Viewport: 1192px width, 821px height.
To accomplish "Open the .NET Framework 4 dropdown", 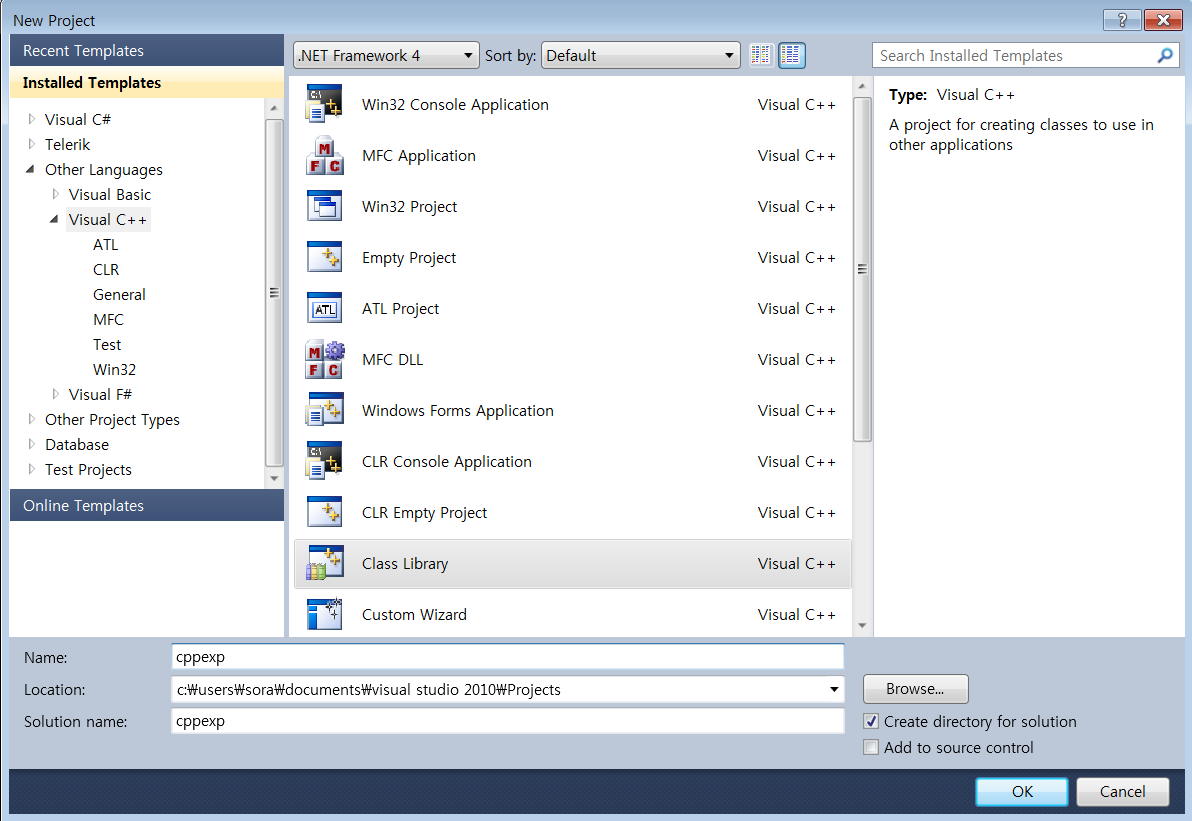I will coord(386,55).
